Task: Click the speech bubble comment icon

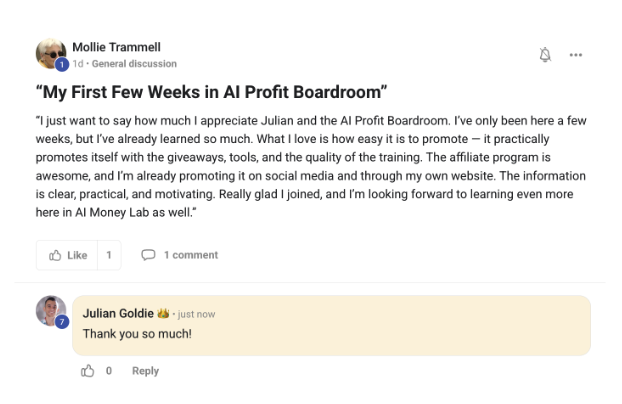Action: pyautogui.click(x=148, y=255)
